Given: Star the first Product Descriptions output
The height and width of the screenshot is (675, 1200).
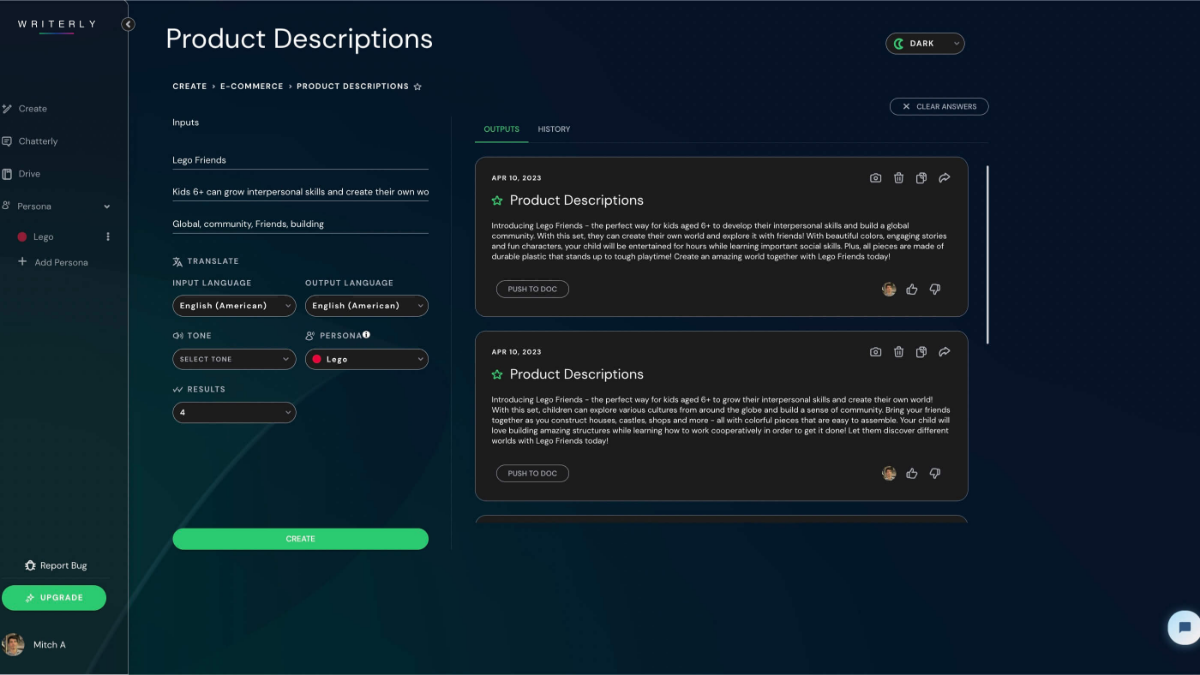Looking at the screenshot, I should [497, 200].
